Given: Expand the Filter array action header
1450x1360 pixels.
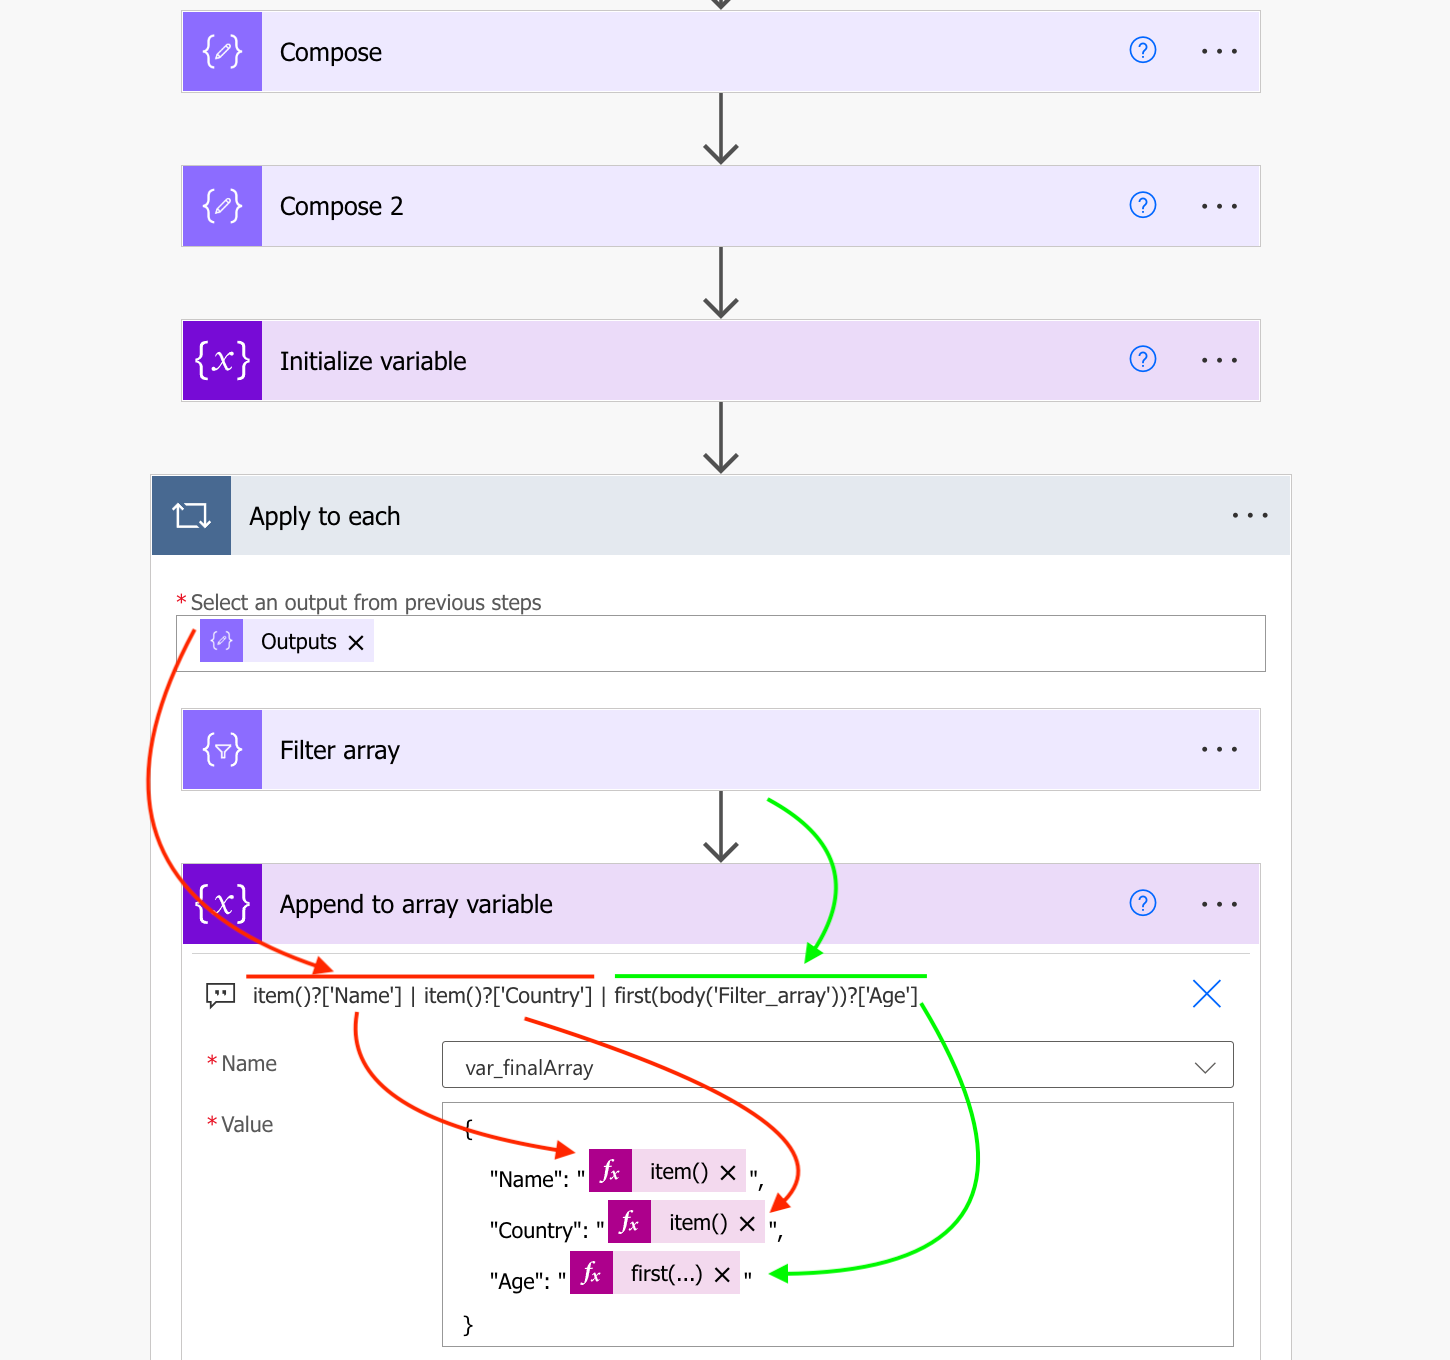Looking at the screenshot, I should click(720, 749).
